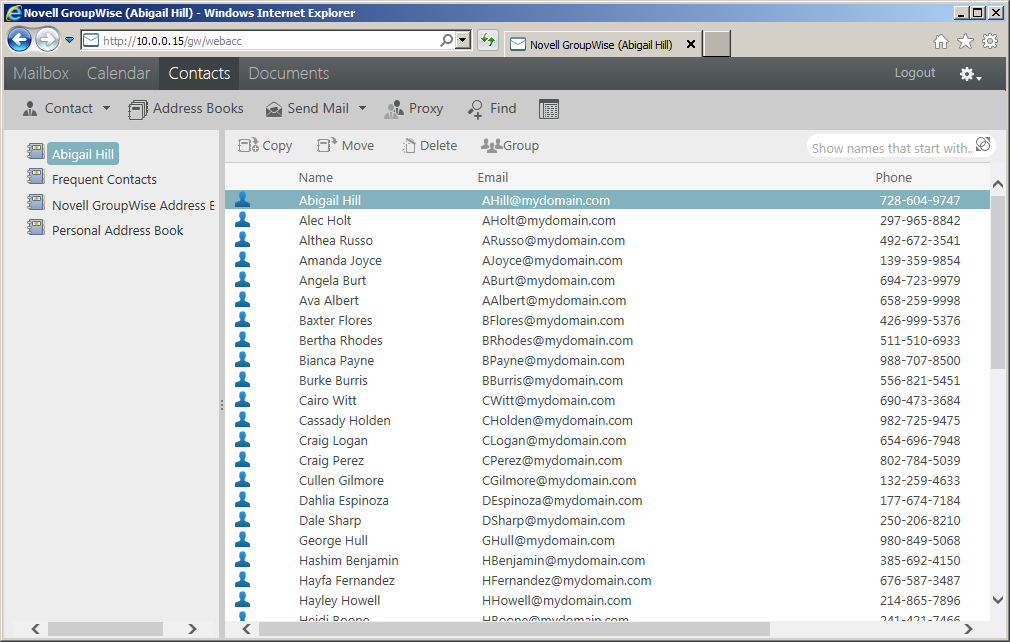
Task: Click the name filter clear icon
Action: [983, 145]
